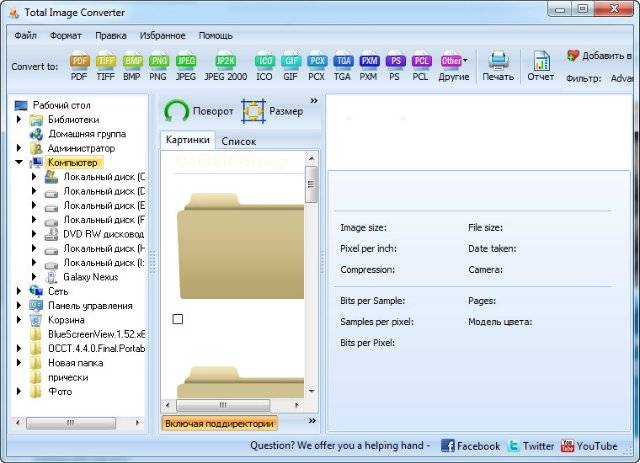Screen dimensions: 640x463
Task: Click Добавить в favorites heart icon
Action: point(573,56)
